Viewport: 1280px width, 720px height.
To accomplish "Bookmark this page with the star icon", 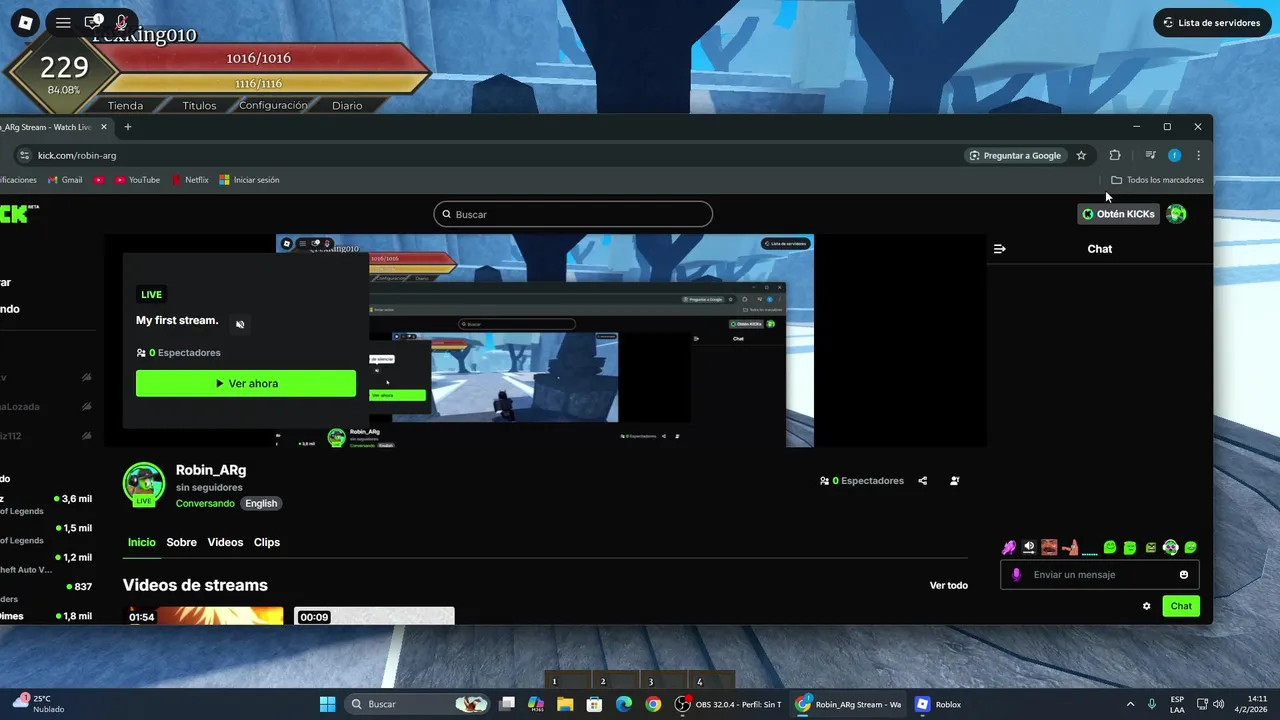I will pos(1081,155).
